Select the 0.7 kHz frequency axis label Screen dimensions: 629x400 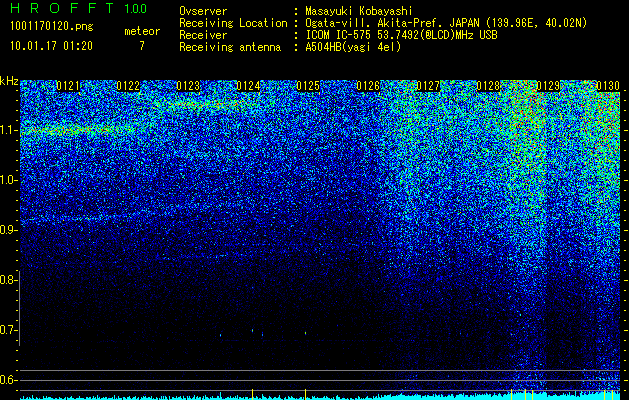7,330
